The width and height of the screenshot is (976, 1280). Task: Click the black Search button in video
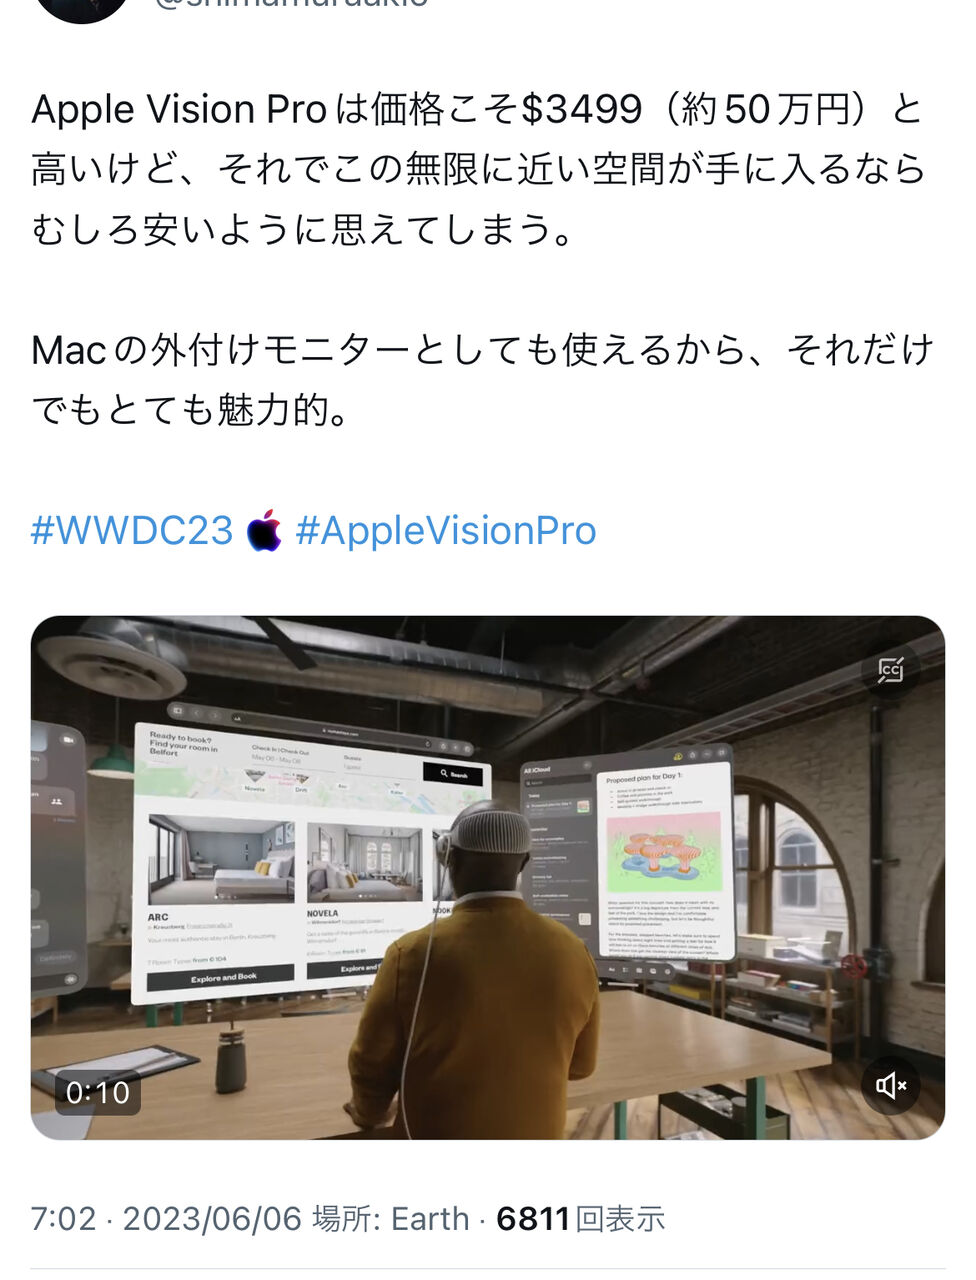[452, 774]
